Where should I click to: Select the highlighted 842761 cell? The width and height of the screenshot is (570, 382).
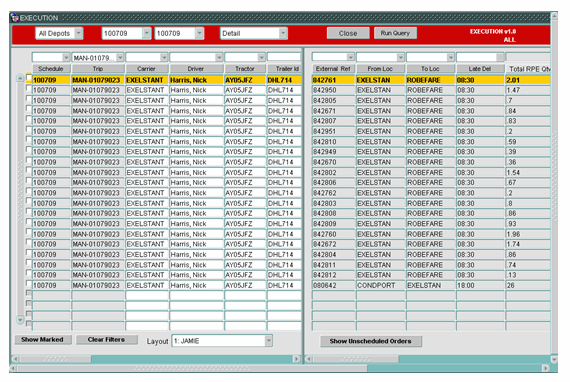333,80
